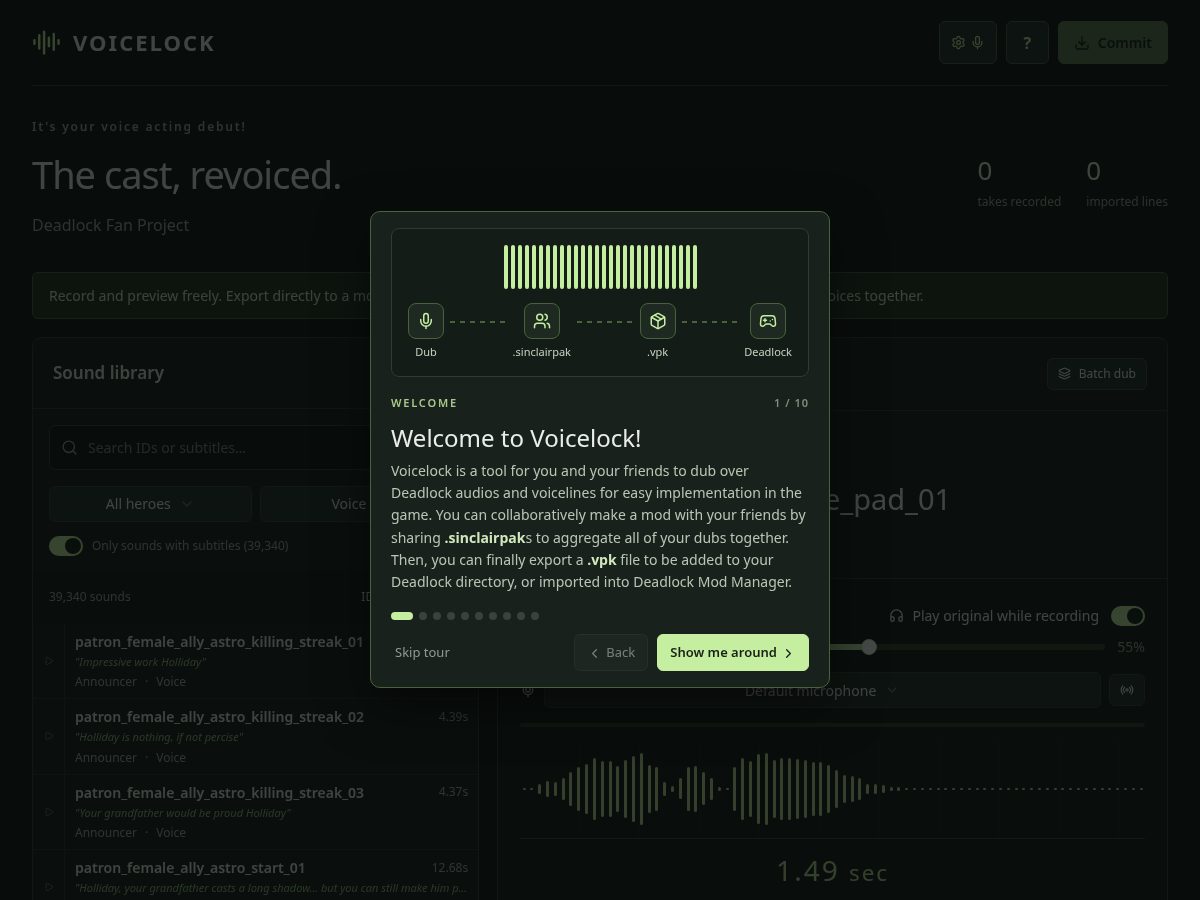The width and height of the screenshot is (1200, 900).
Task: Click the magnifier icon in search box
Action: click(69, 448)
